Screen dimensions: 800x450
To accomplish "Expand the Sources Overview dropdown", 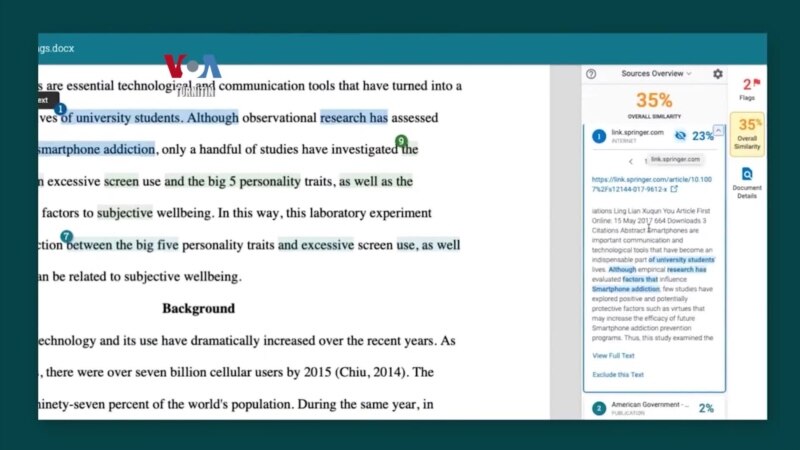I will point(656,73).
